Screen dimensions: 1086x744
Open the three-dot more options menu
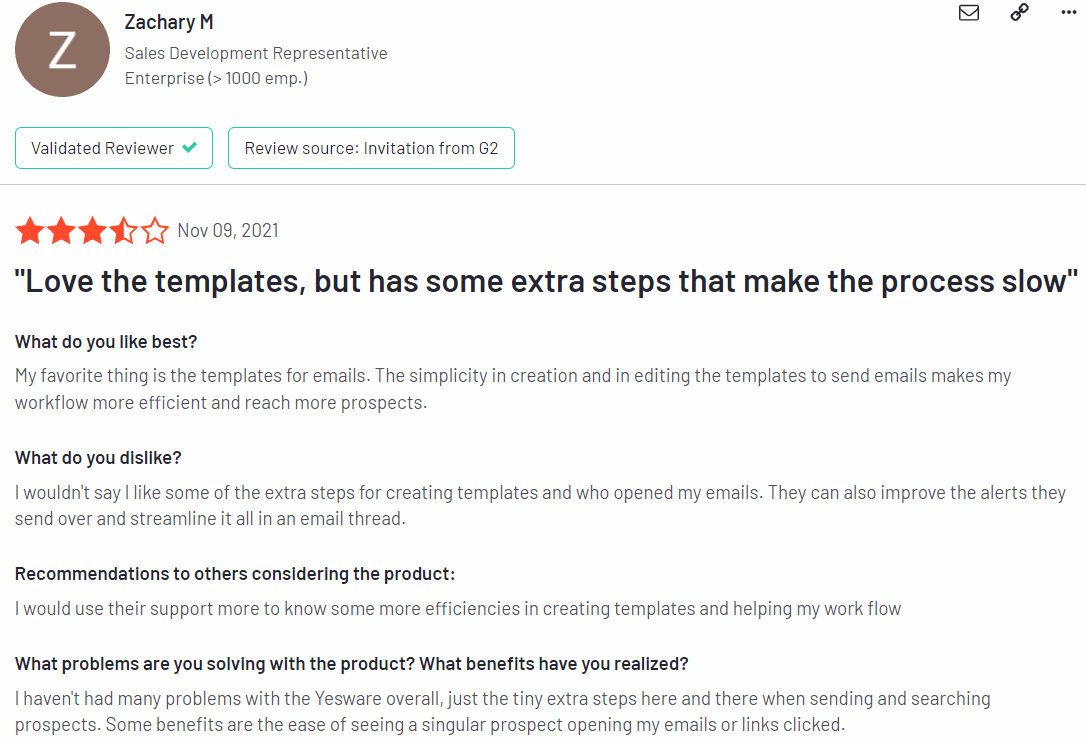[x=1069, y=12]
